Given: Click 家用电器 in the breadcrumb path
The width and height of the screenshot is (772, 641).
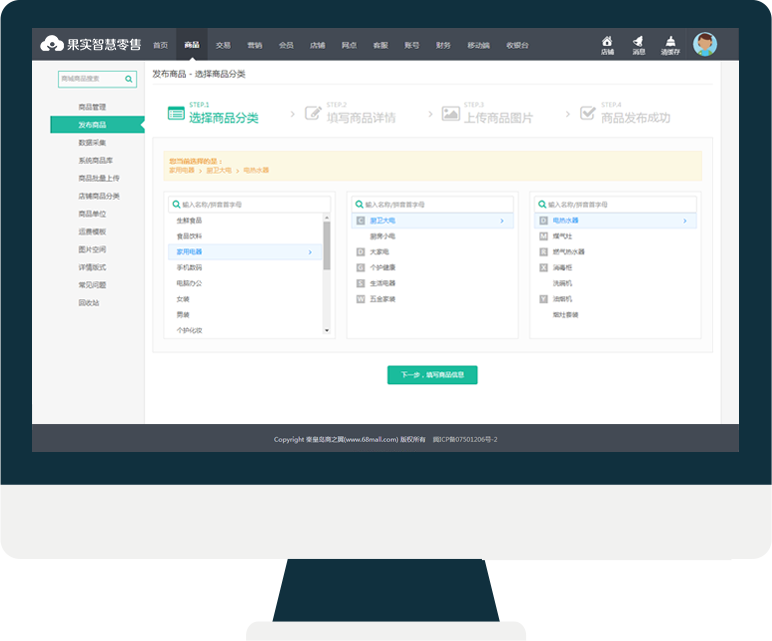Looking at the screenshot, I should [181, 170].
